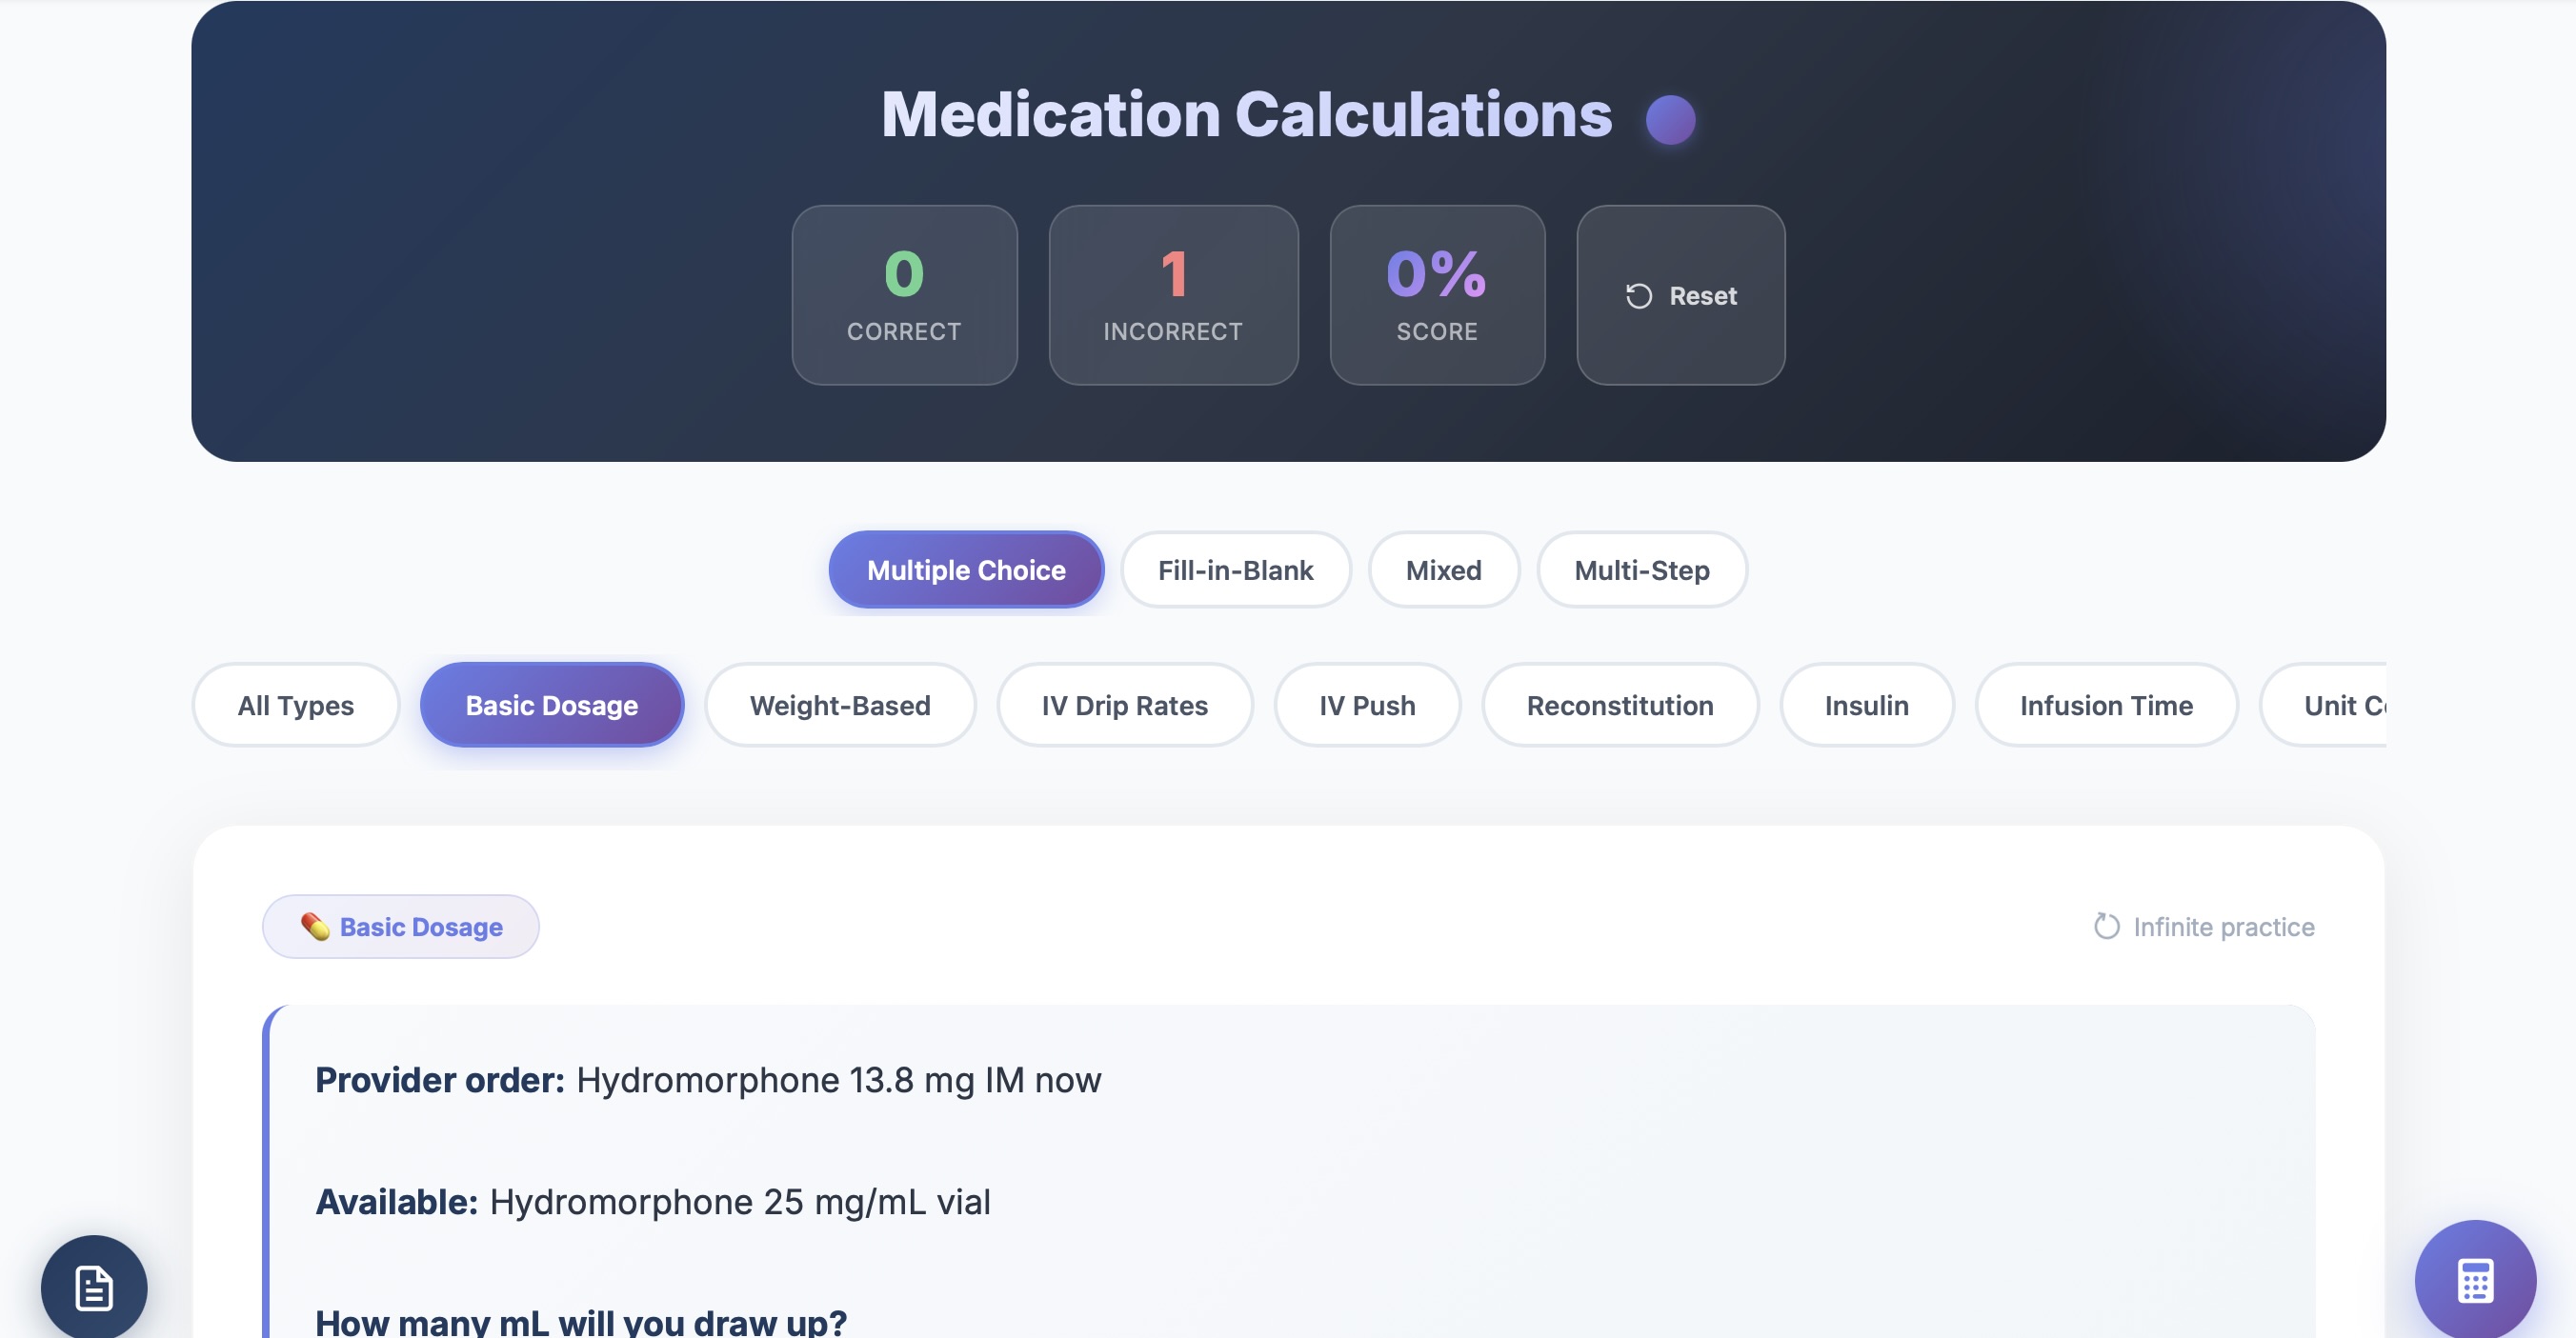Screen dimensions: 2576x1338
Task: Click the pill icon on the Basic Dosage badge
Action: pyautogui.click(x=315, y=926)
